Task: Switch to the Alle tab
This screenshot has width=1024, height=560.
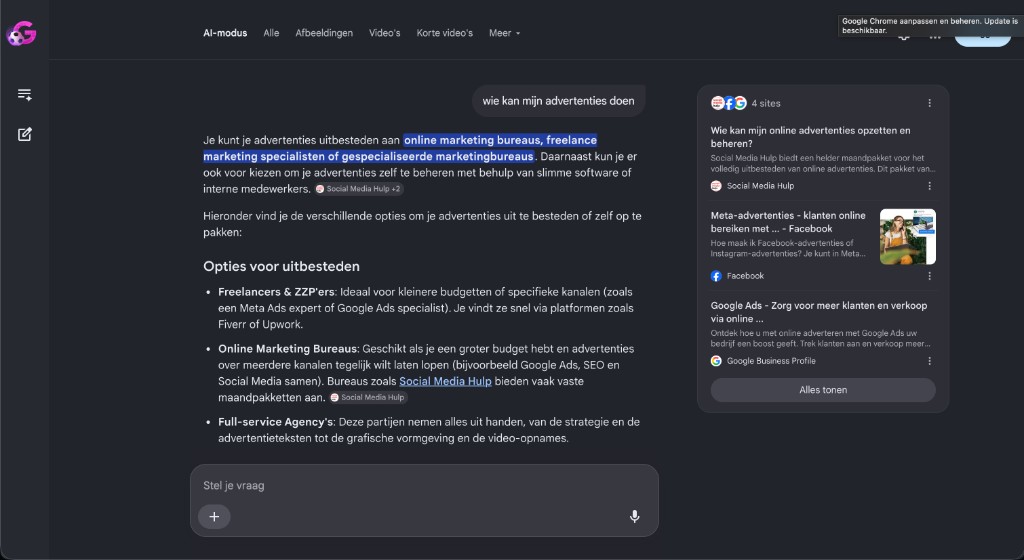Action: pyautogui.click(x=271, y=33)
